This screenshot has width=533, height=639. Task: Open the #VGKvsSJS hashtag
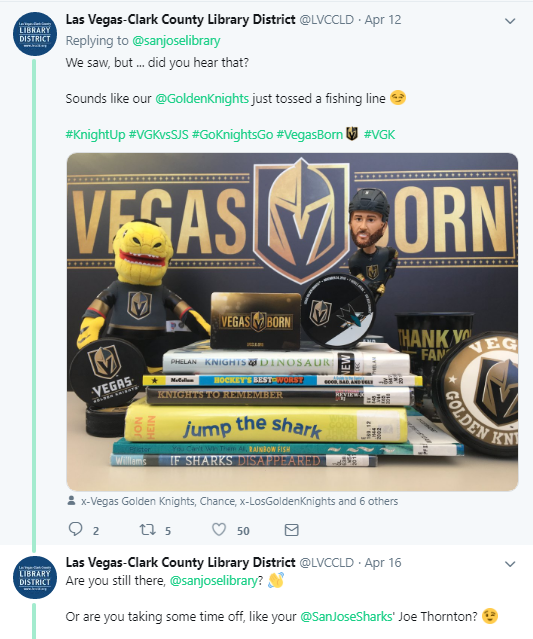[159, 134]
